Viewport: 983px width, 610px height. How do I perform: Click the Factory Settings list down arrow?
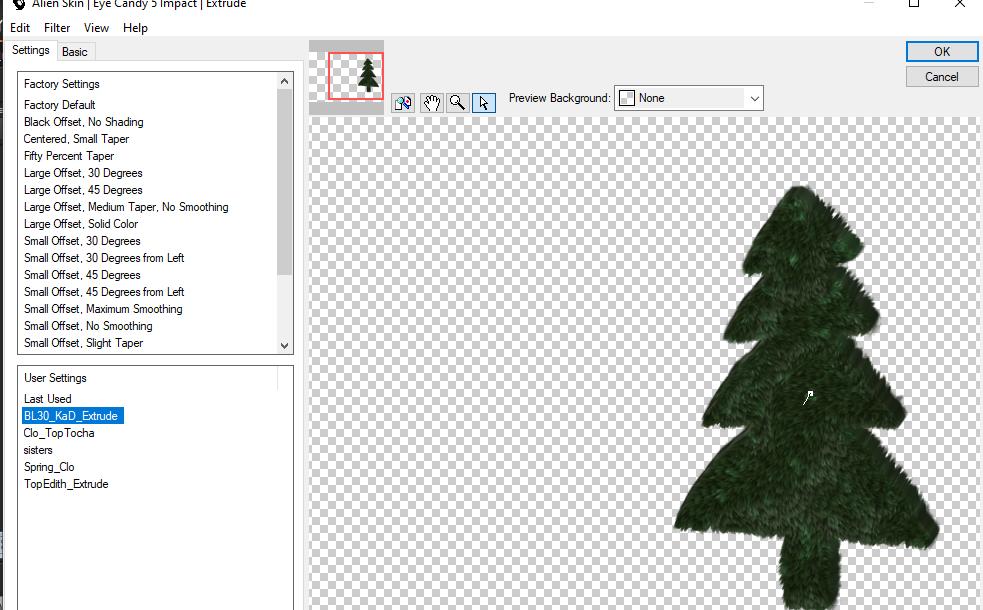pos(285,345)
